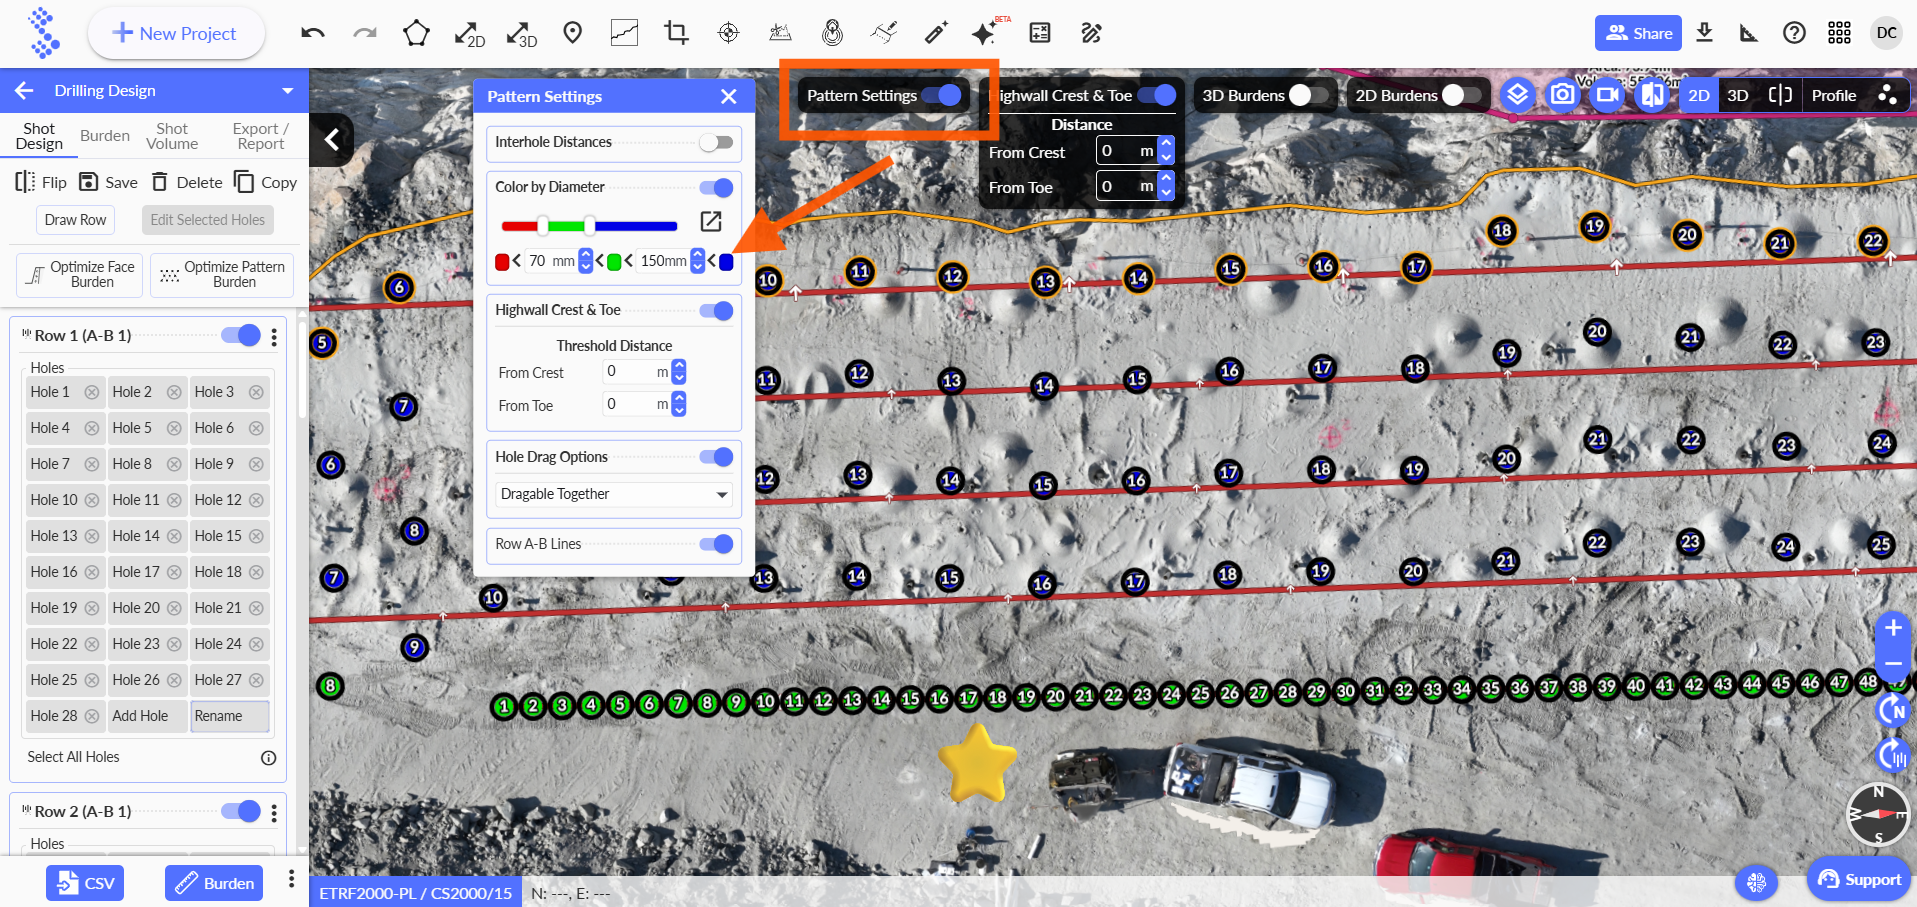Open the apps grid icon
Image resolution: width=1917 pixels, height=907 pixels.
click(1839, 33)
